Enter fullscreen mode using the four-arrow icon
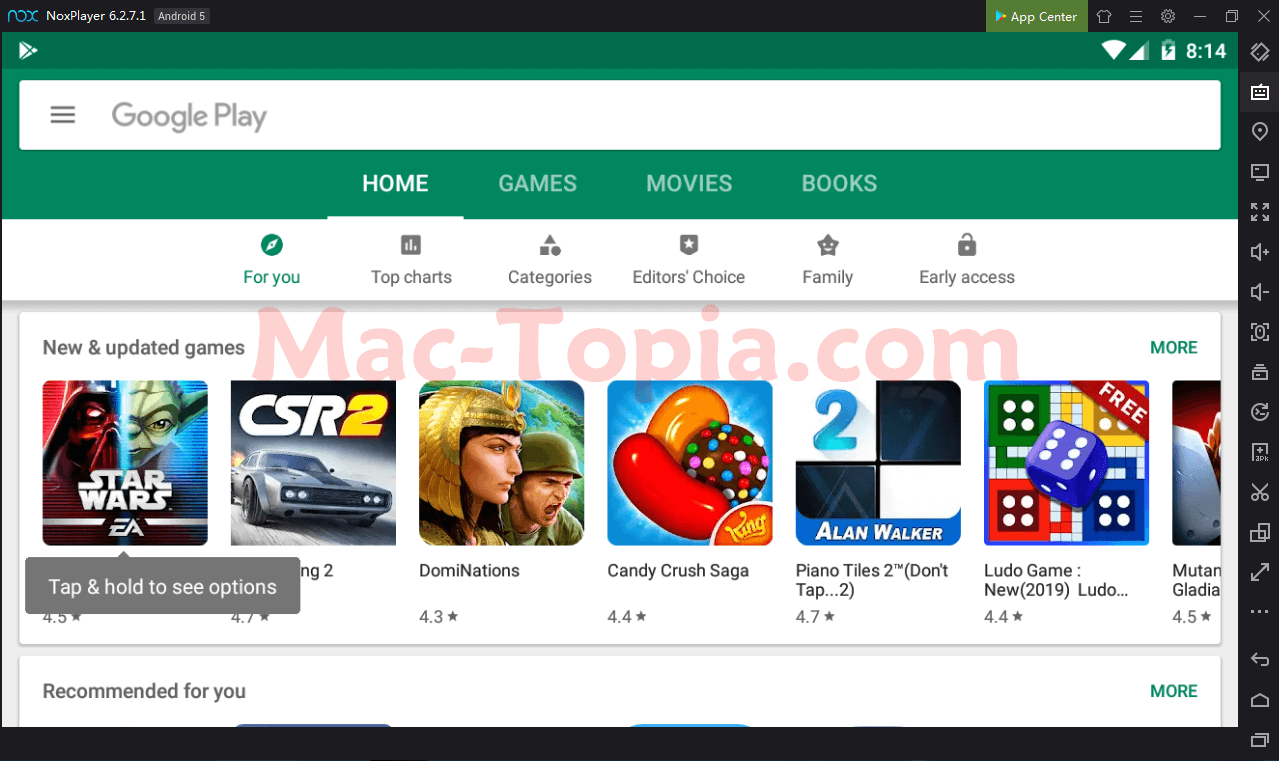 (1260, 212)
